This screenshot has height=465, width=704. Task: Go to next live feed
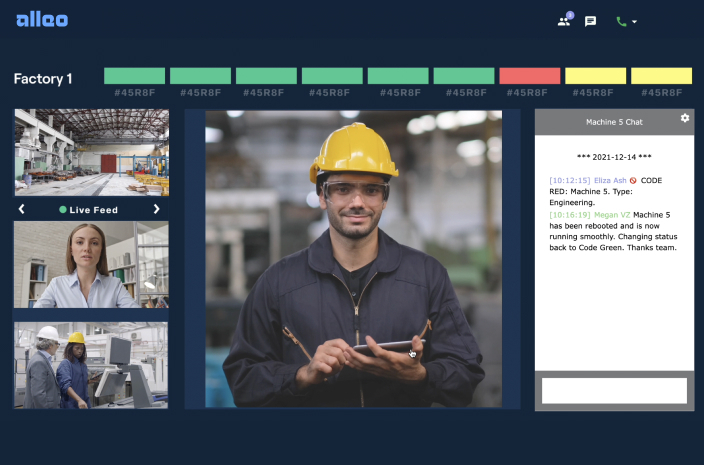(x=156, y=209)
